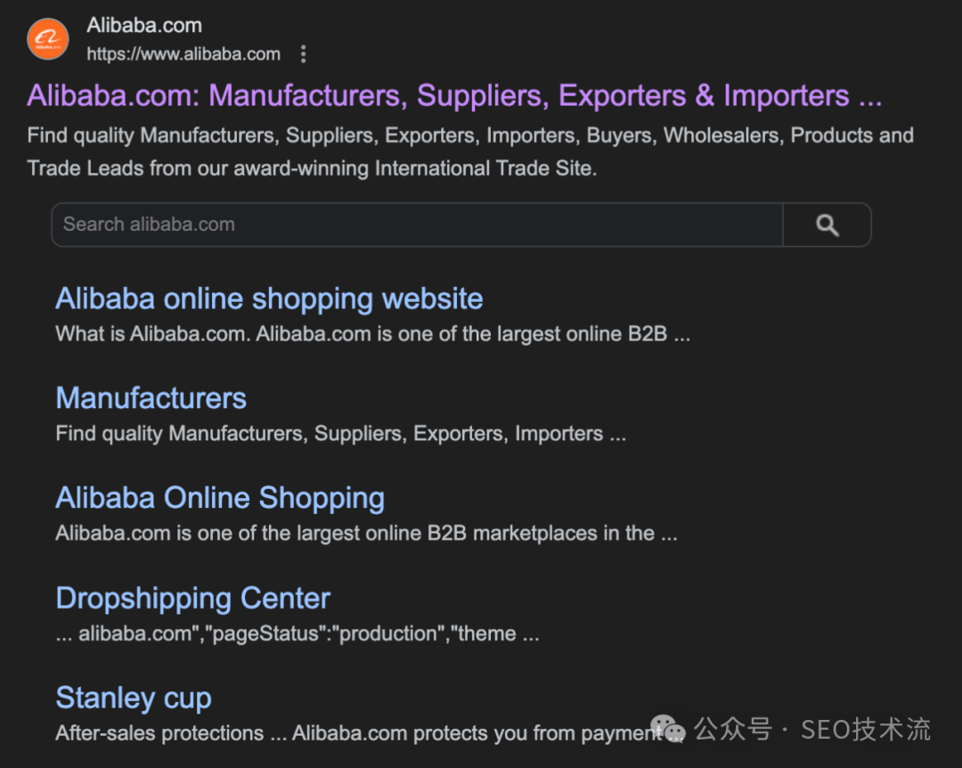Click the https://www.alibaba.com URL text
Image resolution: width=962 pixels, height=768 pixels.
pos(183,54)
